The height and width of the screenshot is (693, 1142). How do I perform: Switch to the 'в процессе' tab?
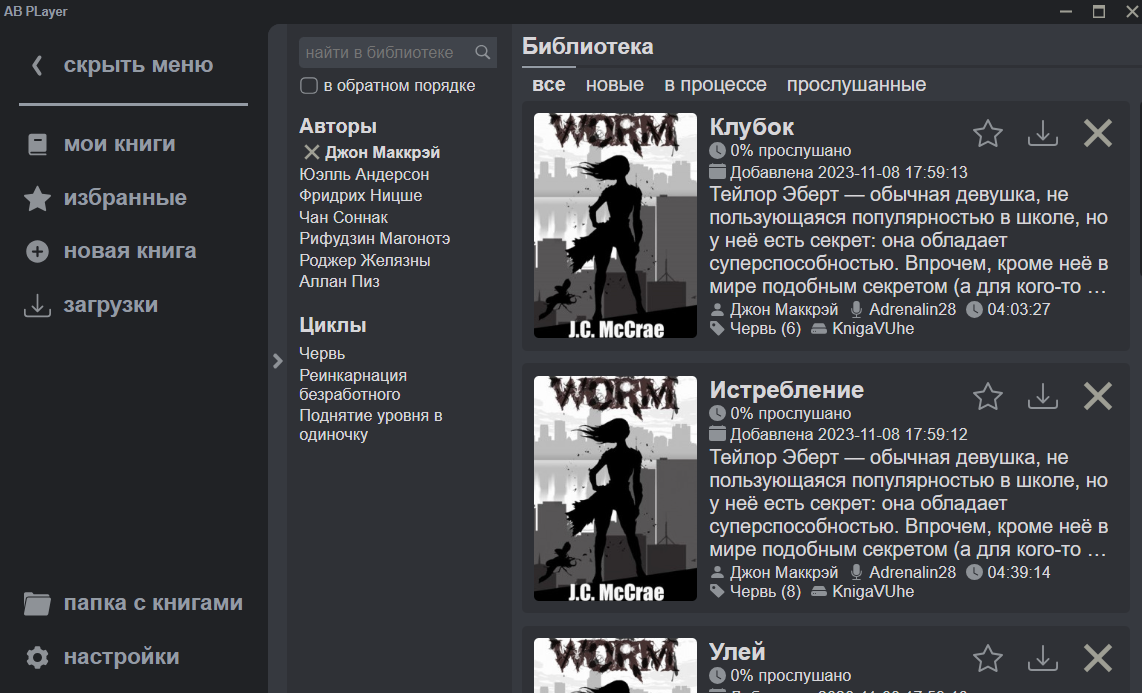[715, 84]
